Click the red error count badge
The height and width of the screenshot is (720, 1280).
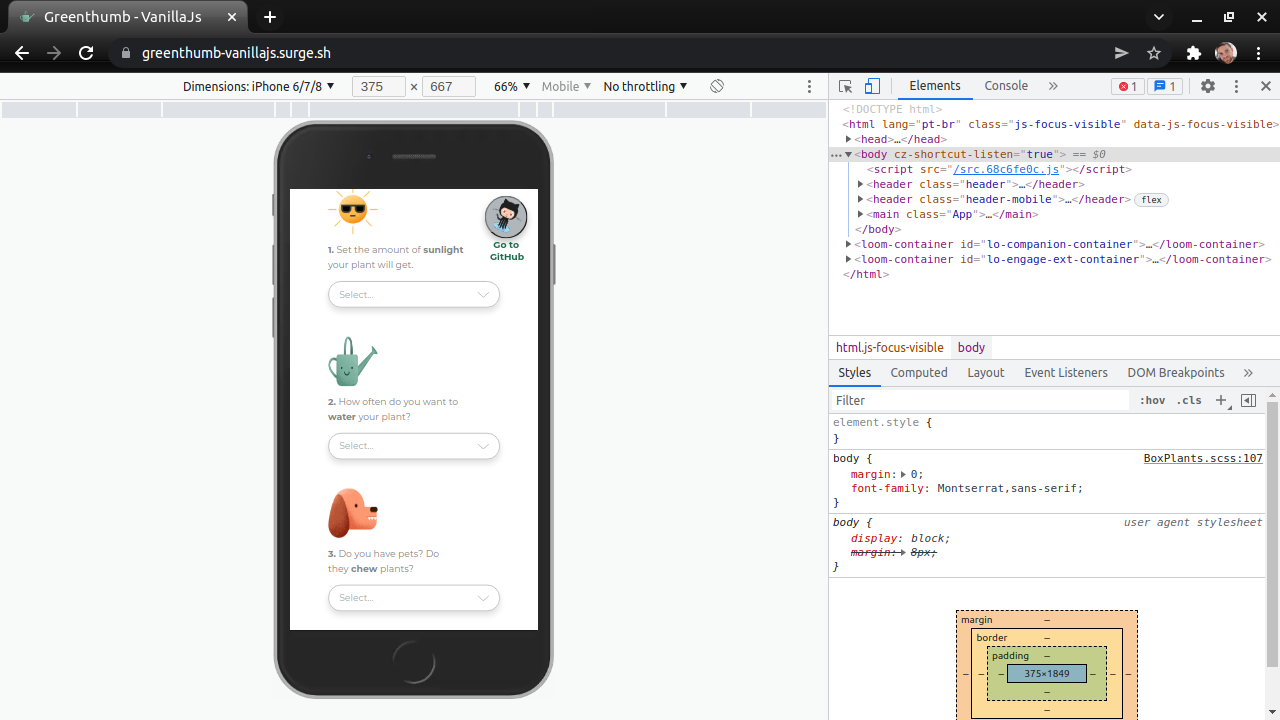click(x=1128, y=86)
